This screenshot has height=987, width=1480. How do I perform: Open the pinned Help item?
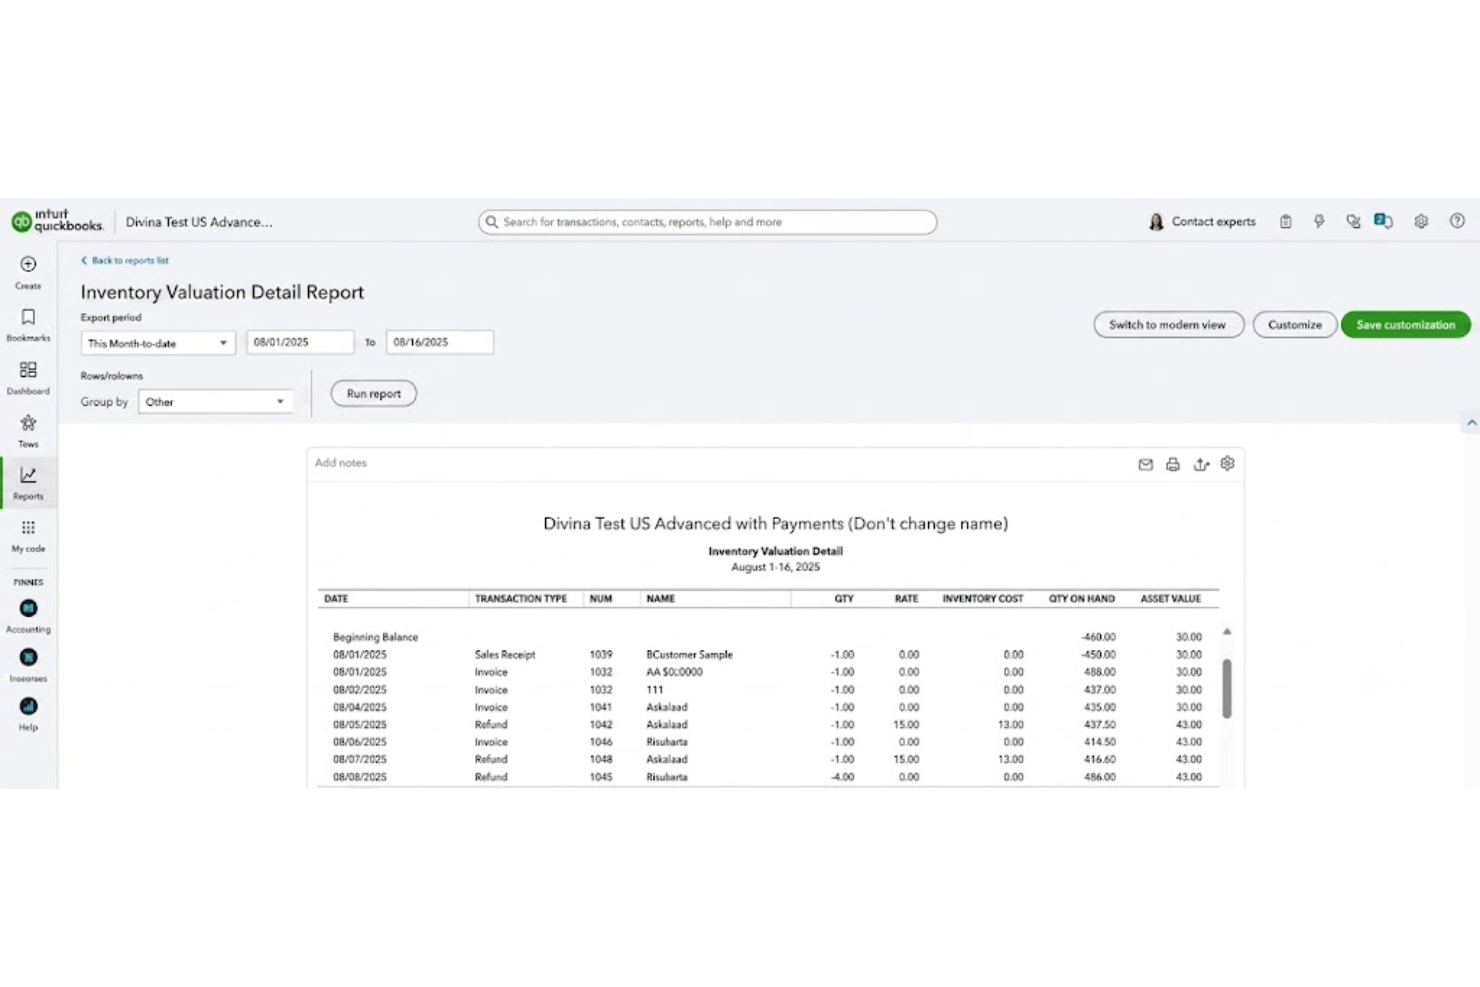coord(28,714)
